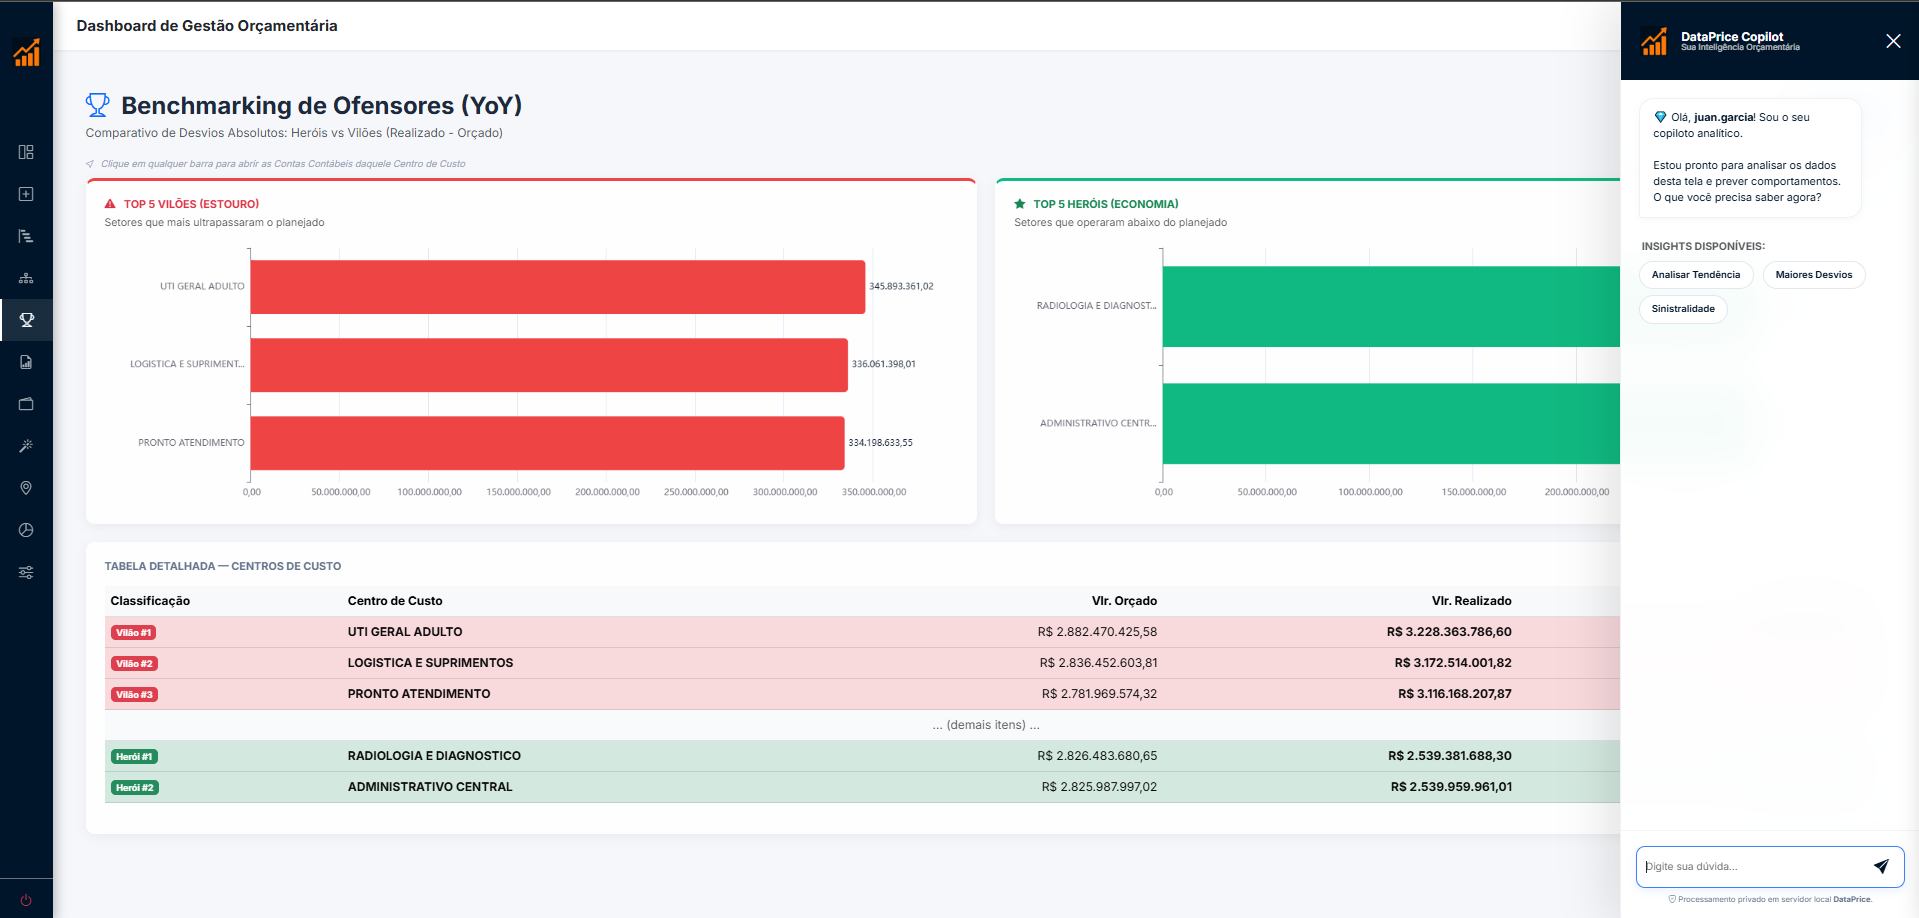Open the map pin location sidebar icon

(x=27, y=488)
